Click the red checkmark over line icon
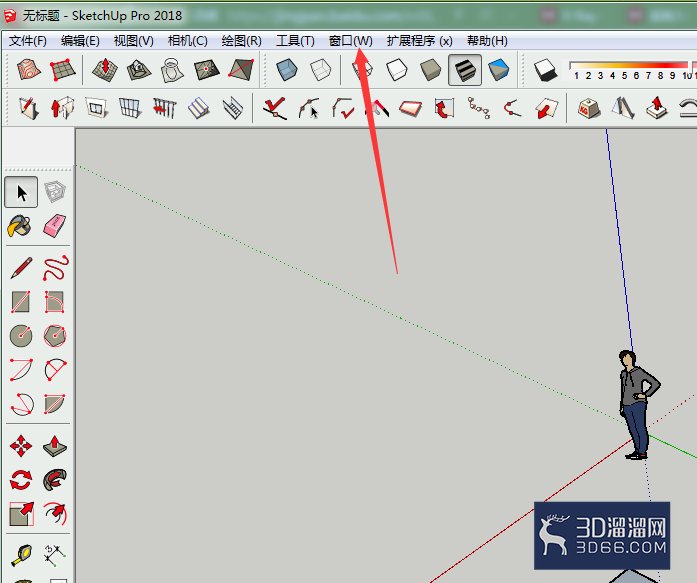697x583 pixels. pos(274,108)
